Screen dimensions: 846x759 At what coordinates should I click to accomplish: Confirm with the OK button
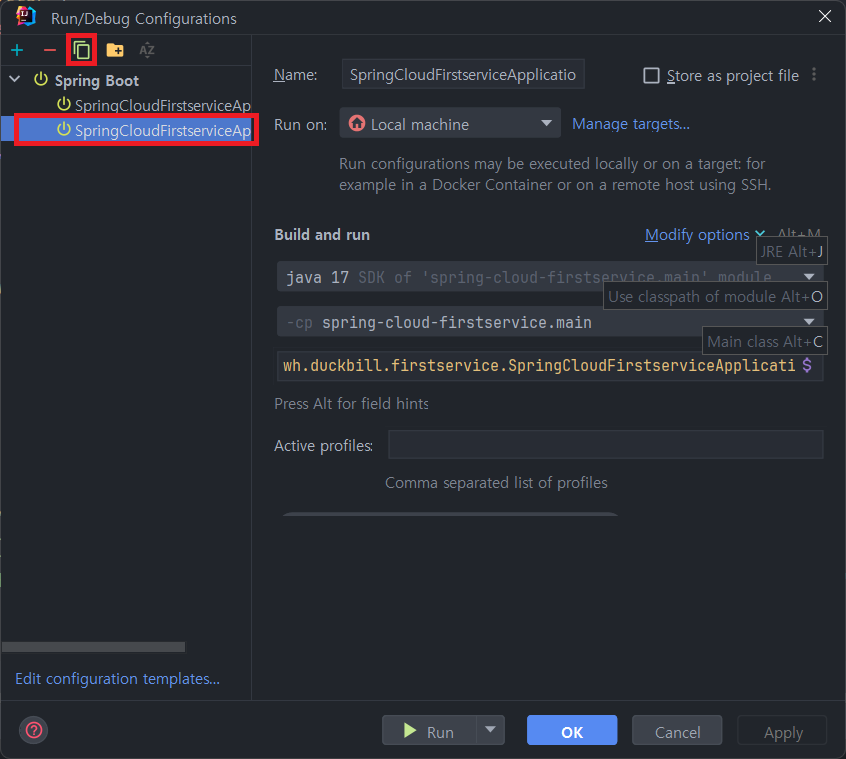coord(572,731)
